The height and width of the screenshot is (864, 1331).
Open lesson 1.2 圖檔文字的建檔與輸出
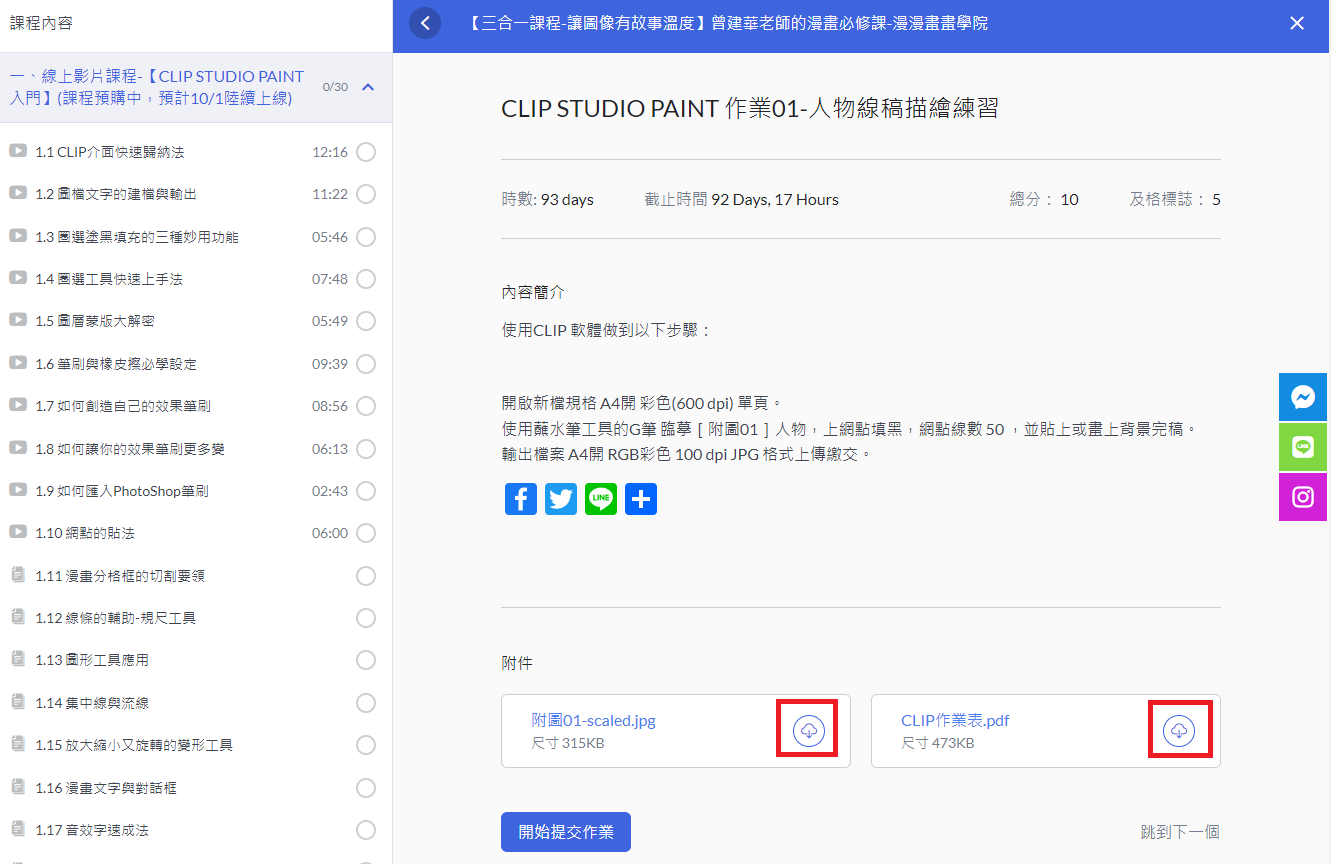click(116, 194)
